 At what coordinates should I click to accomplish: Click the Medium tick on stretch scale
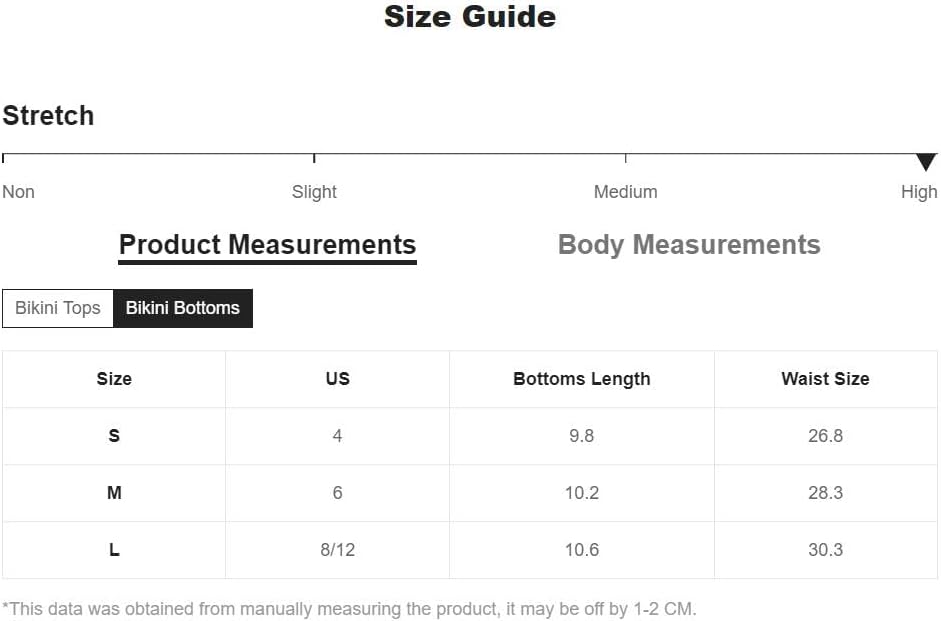click(x=625, y=158)
